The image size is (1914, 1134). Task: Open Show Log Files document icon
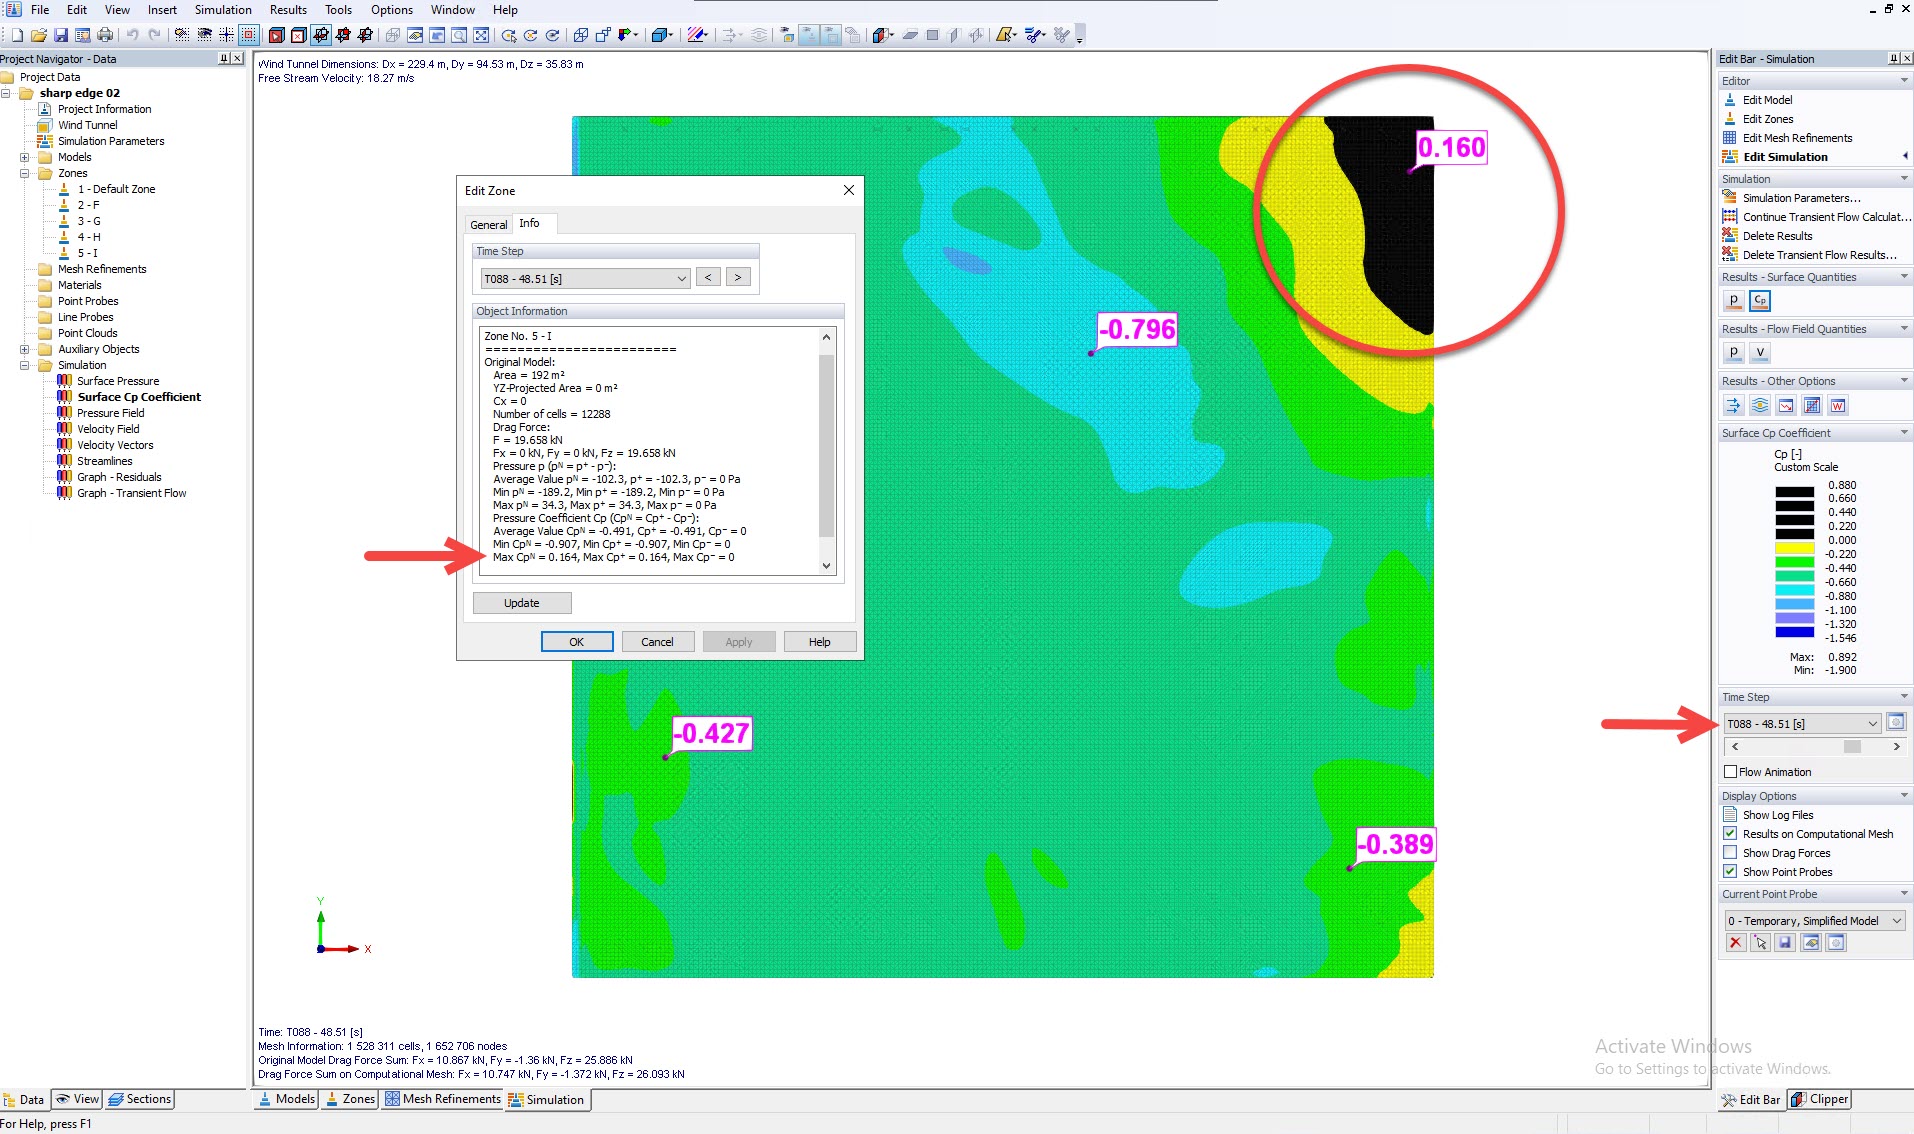pyautogui.click(x=1730, y=815)
